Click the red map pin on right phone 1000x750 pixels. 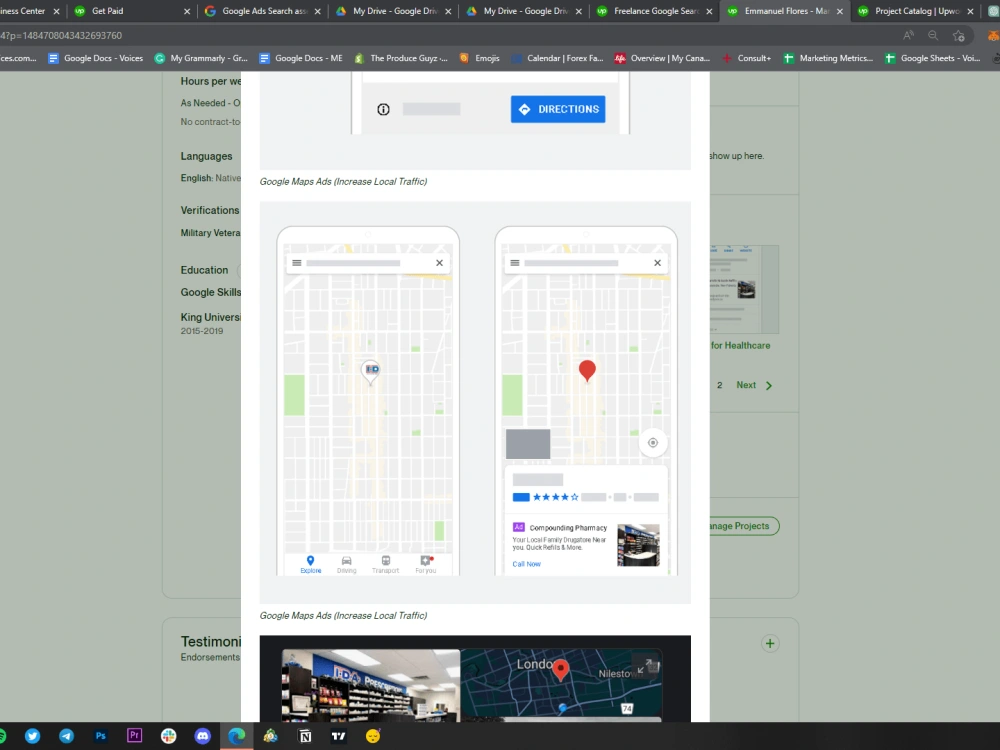587,371
